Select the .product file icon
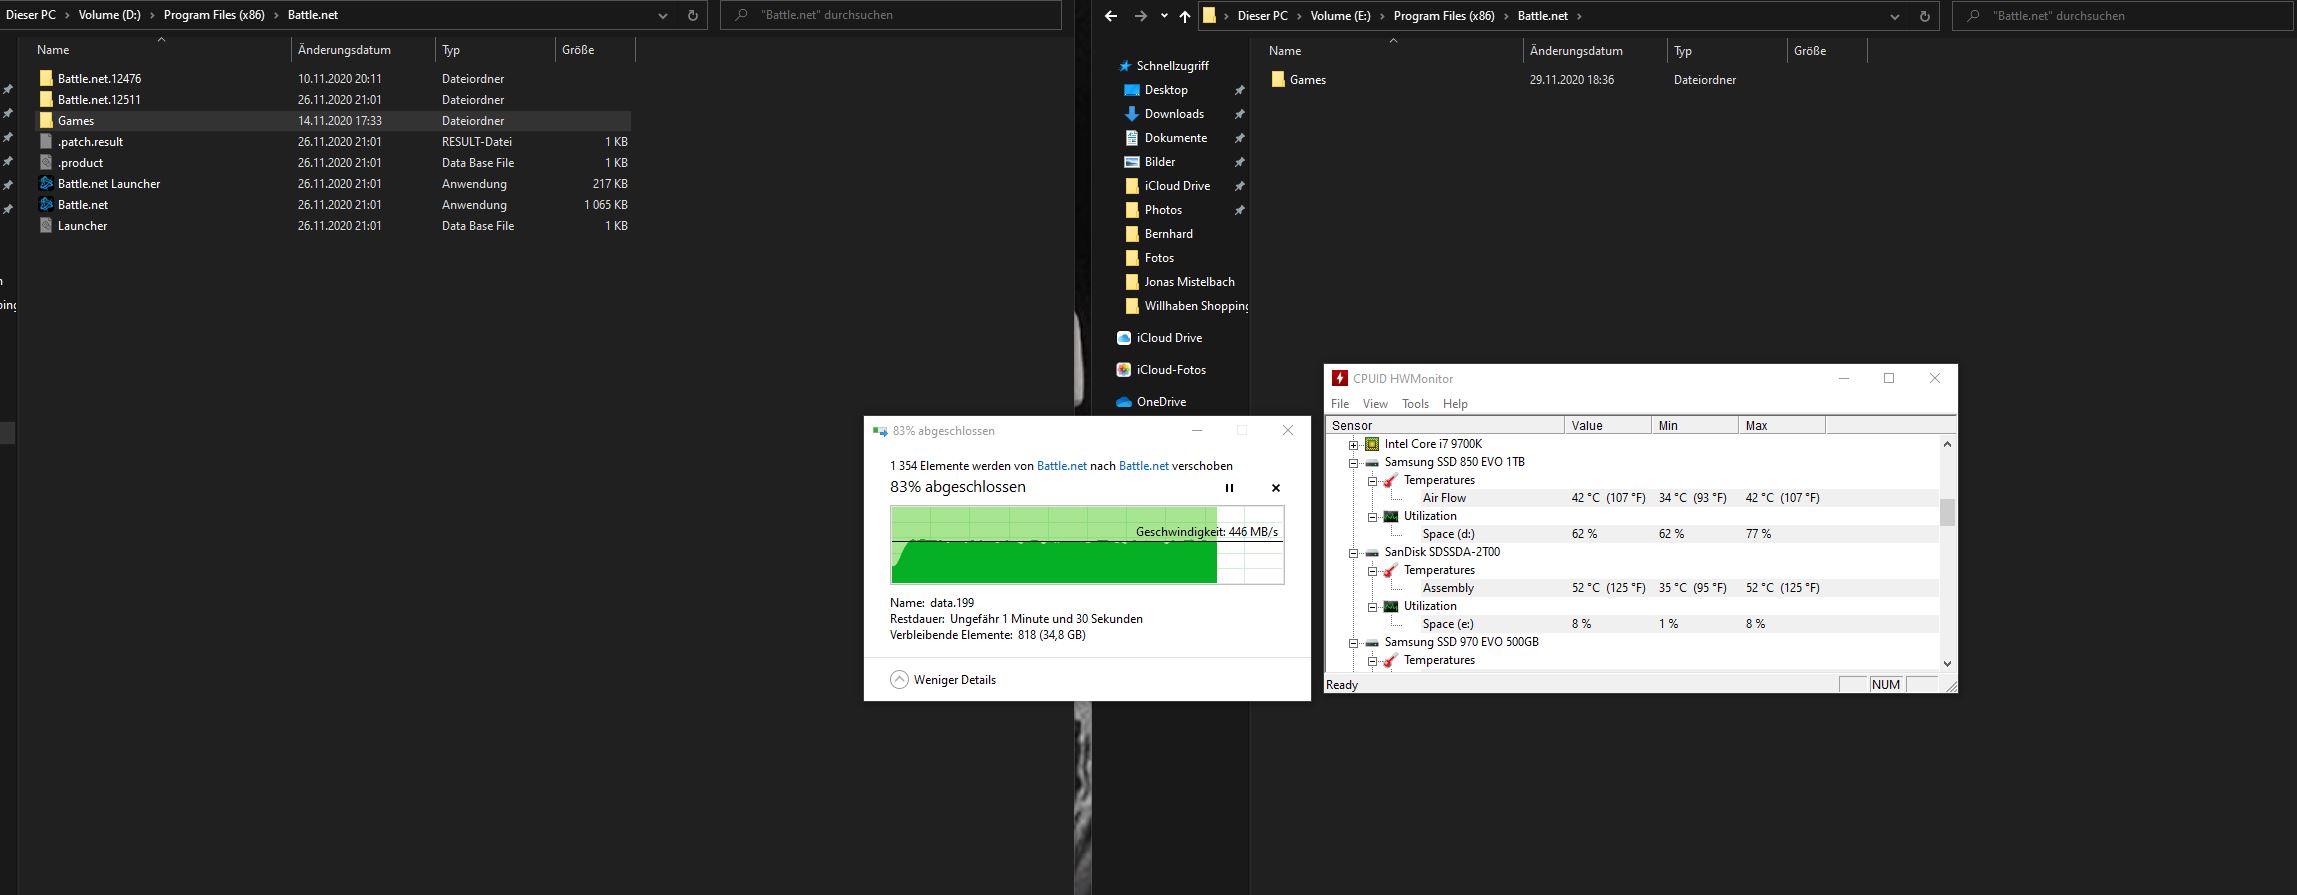2297x895 pixels. tap(46, 162)
